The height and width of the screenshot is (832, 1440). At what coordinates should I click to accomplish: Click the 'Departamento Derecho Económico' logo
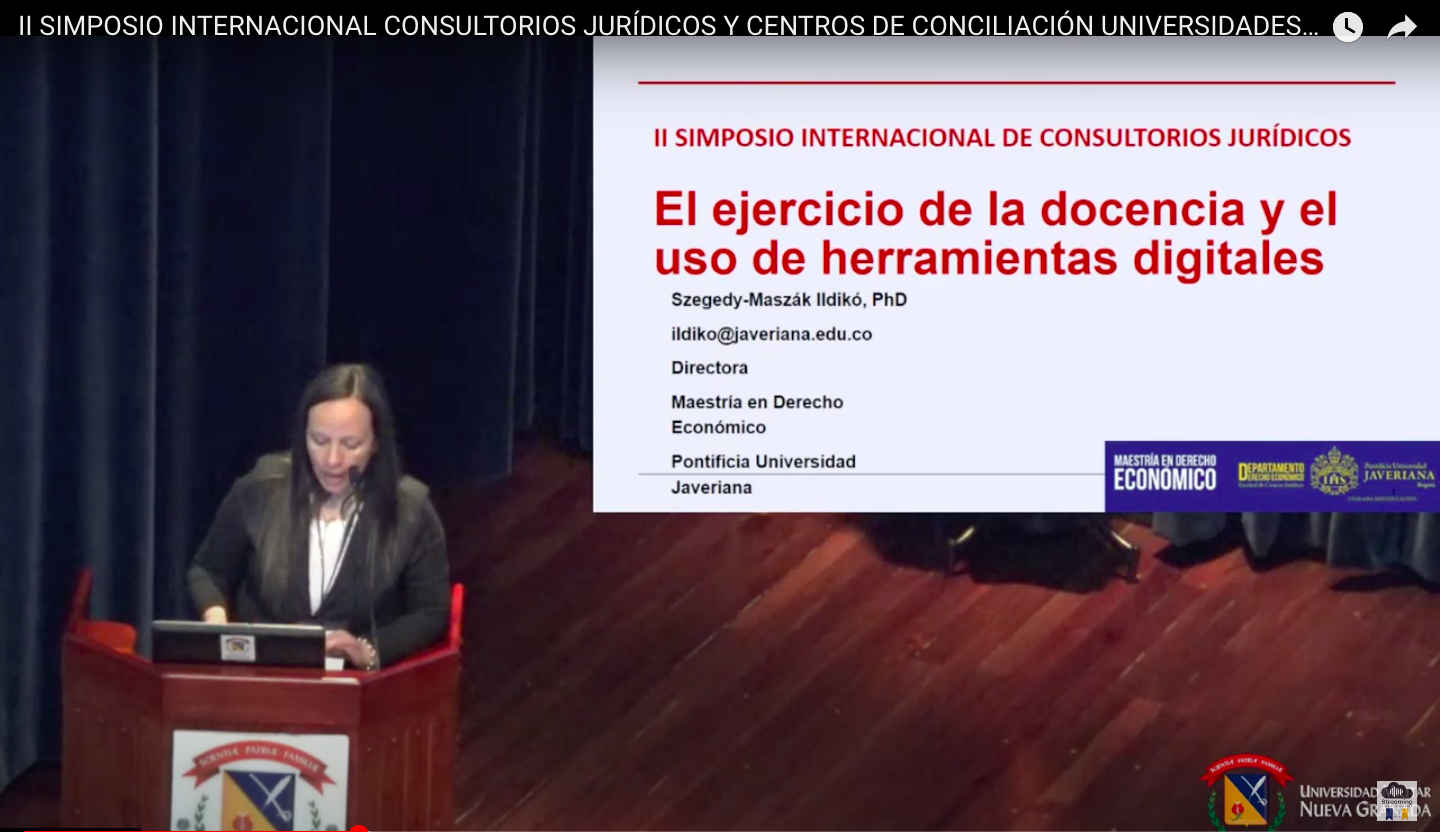coord(1271,474)
